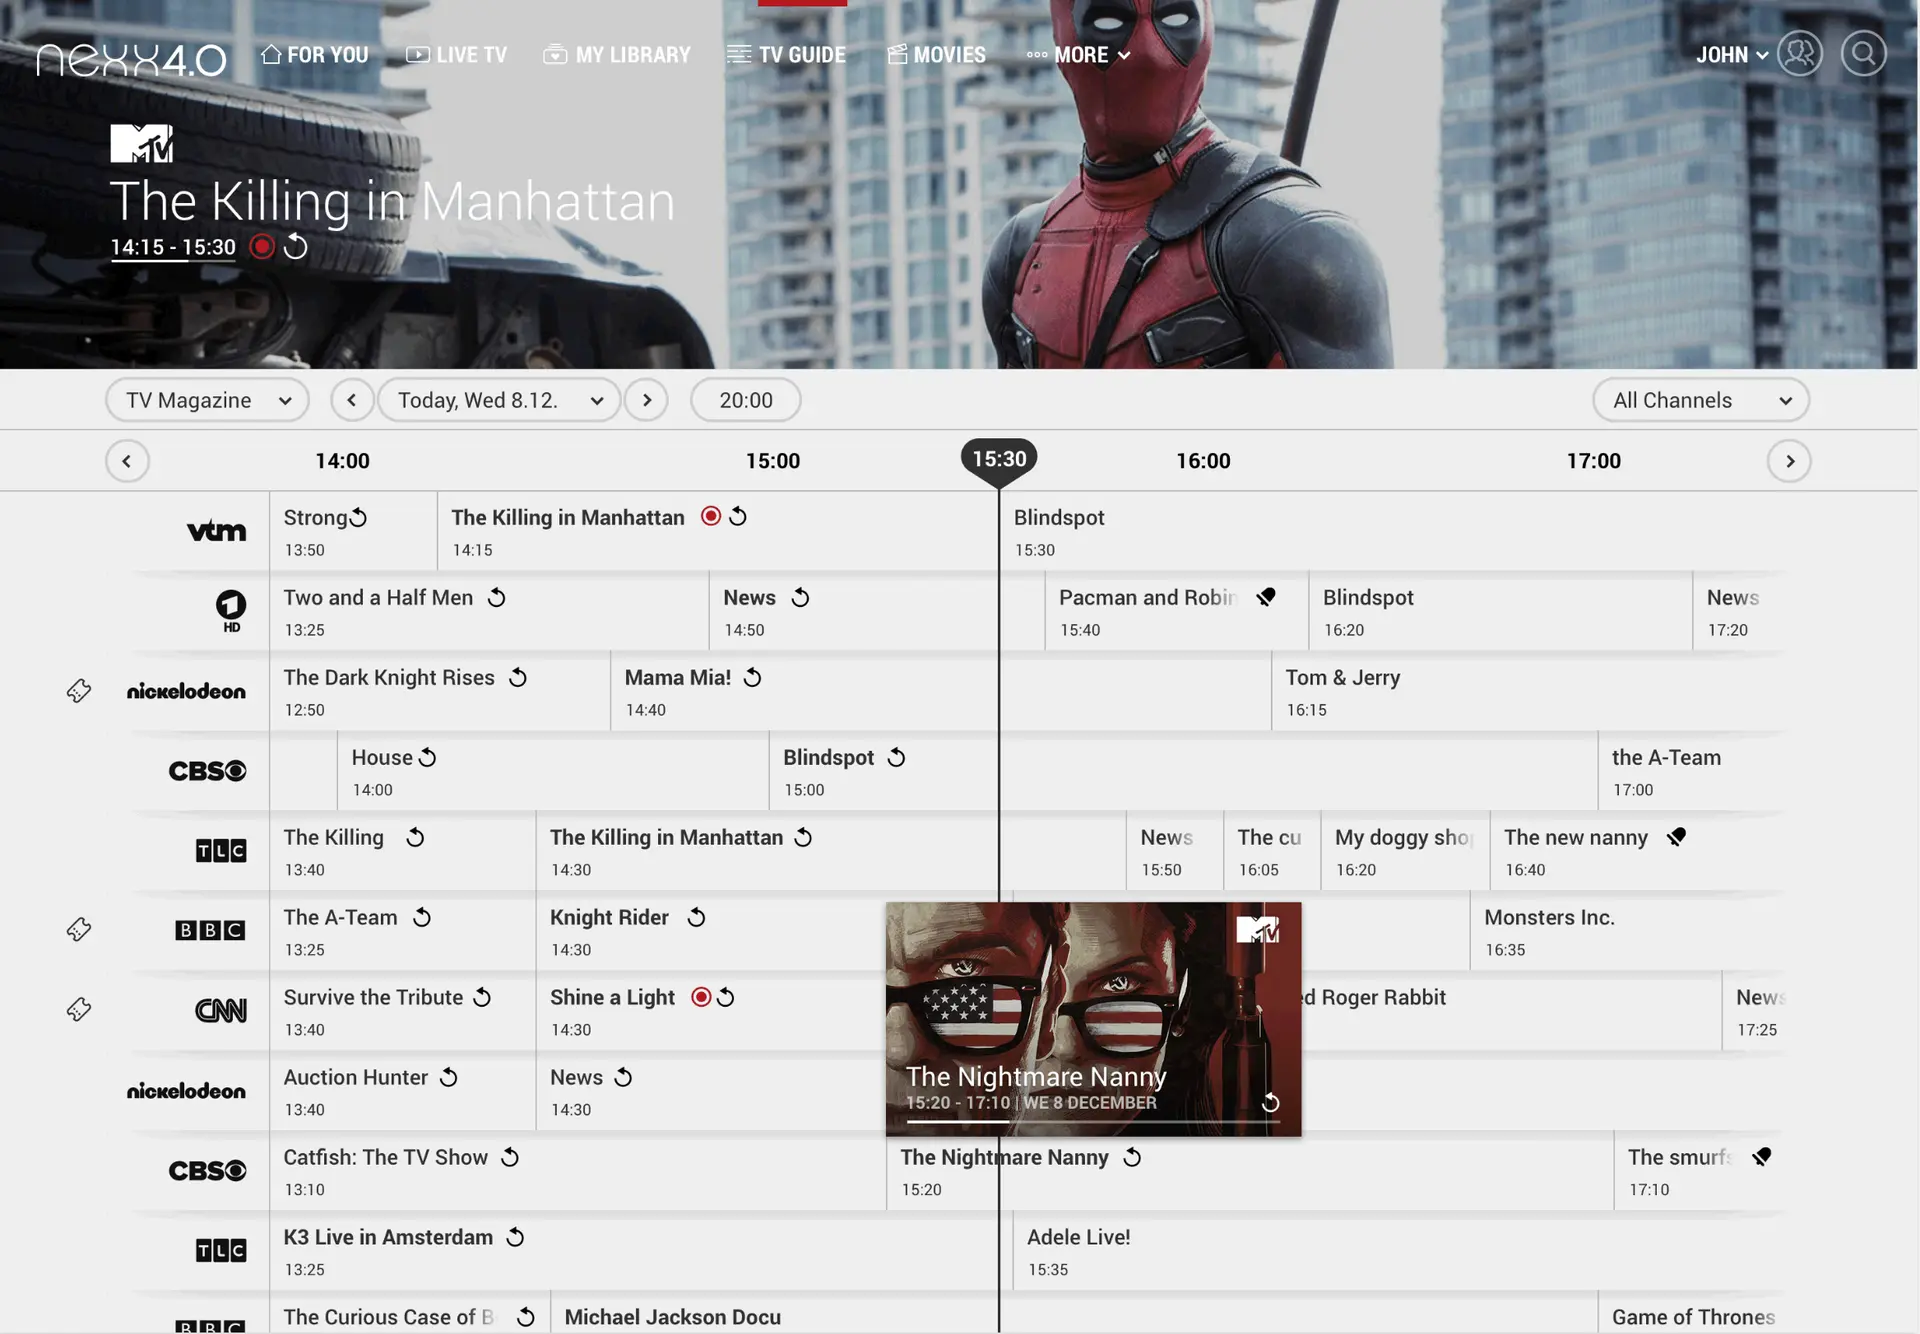The width and height of the screenshot is (1920, 1334).
Task: Click replay icon next to Knight Rider
Action: click(696, 917)
